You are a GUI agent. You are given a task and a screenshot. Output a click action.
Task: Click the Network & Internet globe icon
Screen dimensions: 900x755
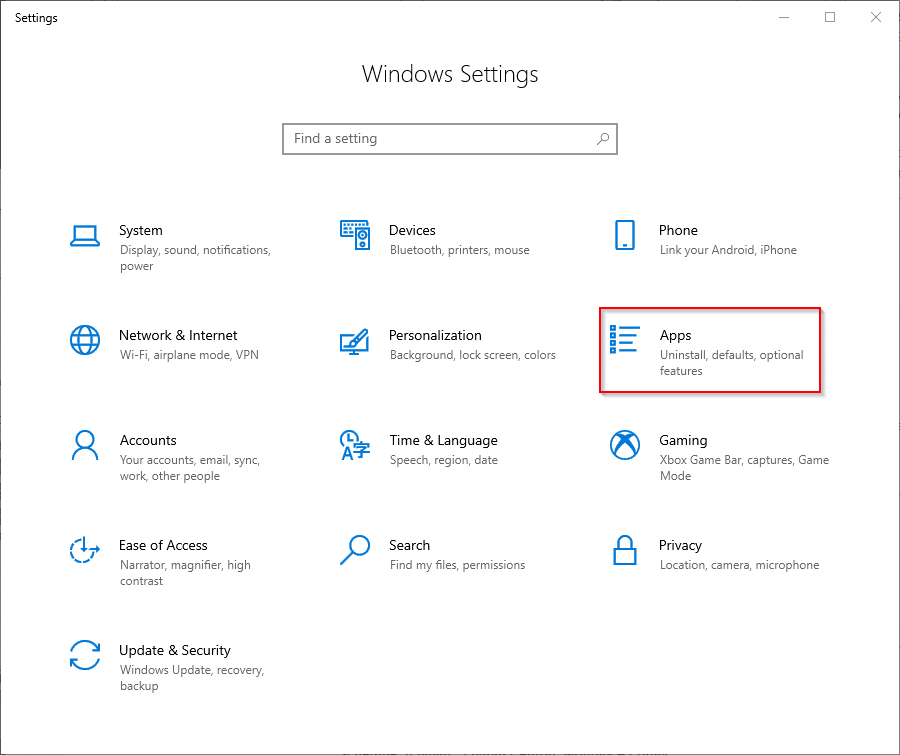tap(85, 340)
